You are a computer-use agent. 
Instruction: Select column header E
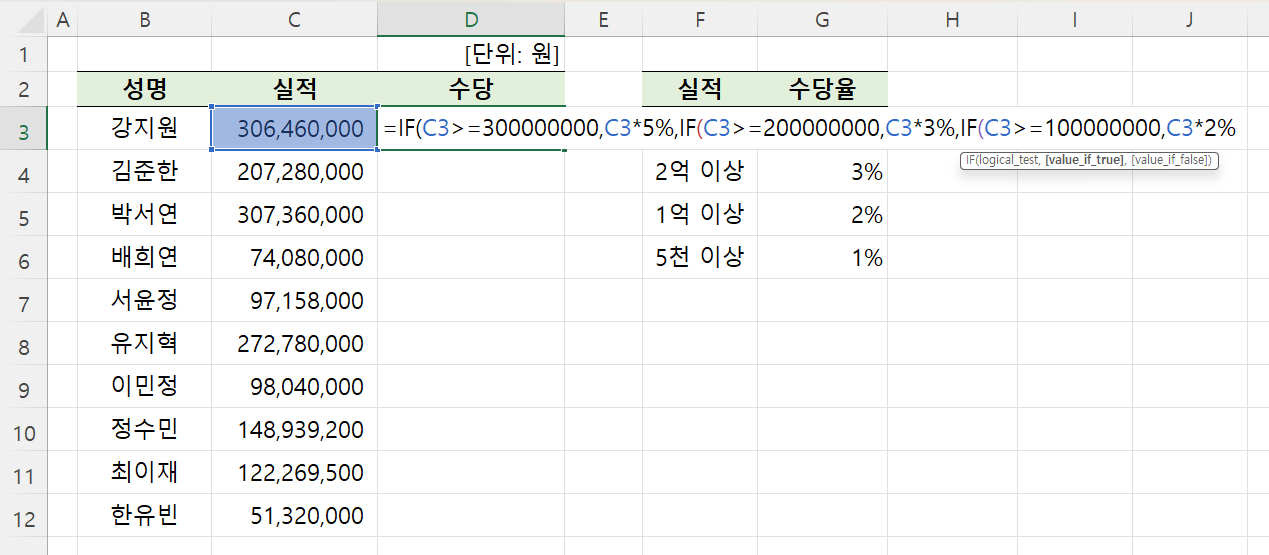(603, 20)
